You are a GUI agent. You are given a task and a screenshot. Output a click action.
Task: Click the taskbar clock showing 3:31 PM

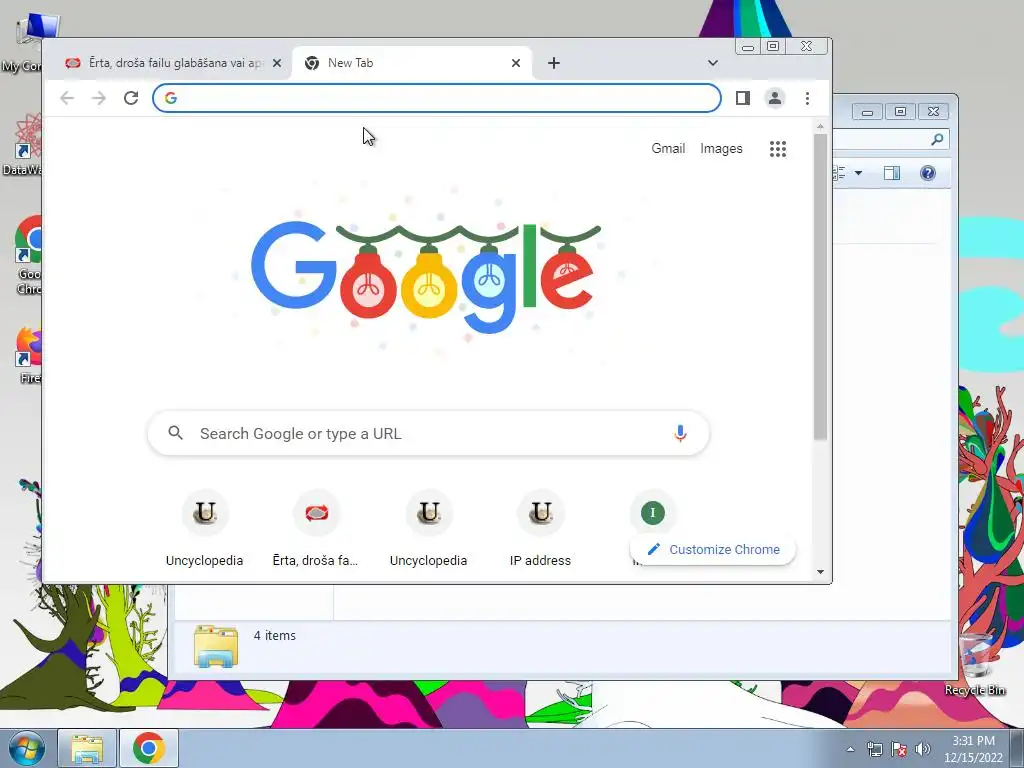tap(973, 749)
